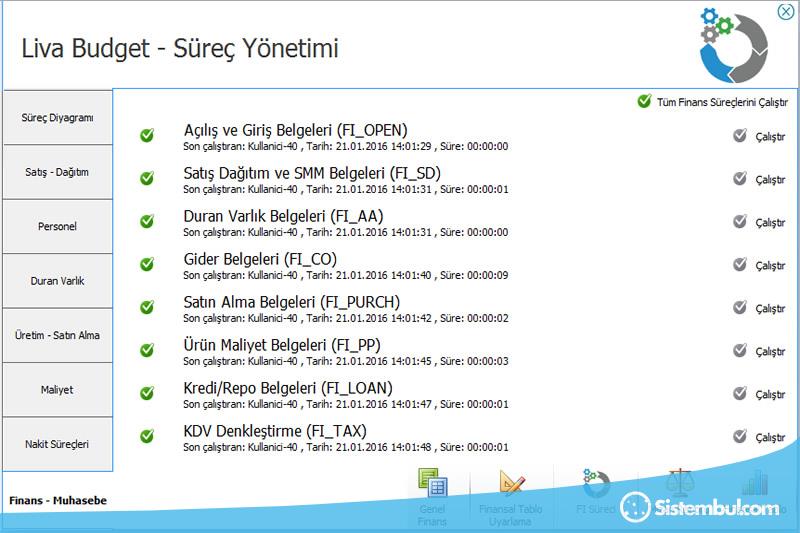Click the run details line ending 14:01:47

coord(345,404)
